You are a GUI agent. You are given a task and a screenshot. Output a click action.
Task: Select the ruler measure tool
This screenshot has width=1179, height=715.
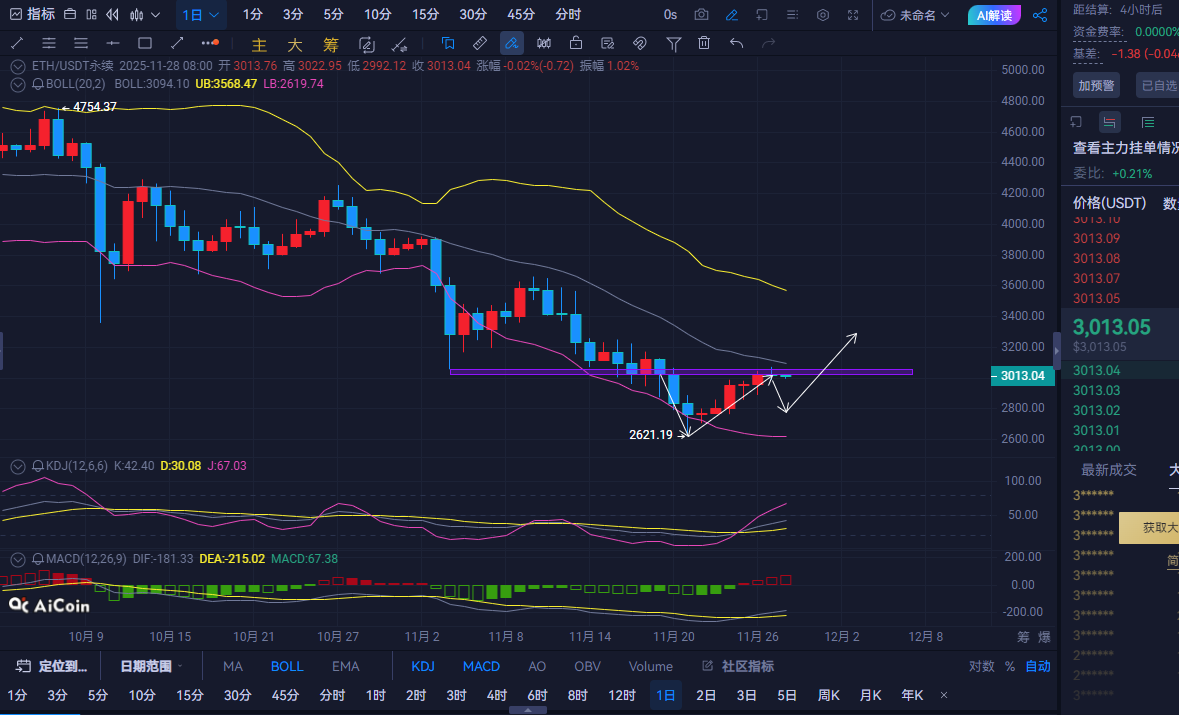[x=479, y=43]
